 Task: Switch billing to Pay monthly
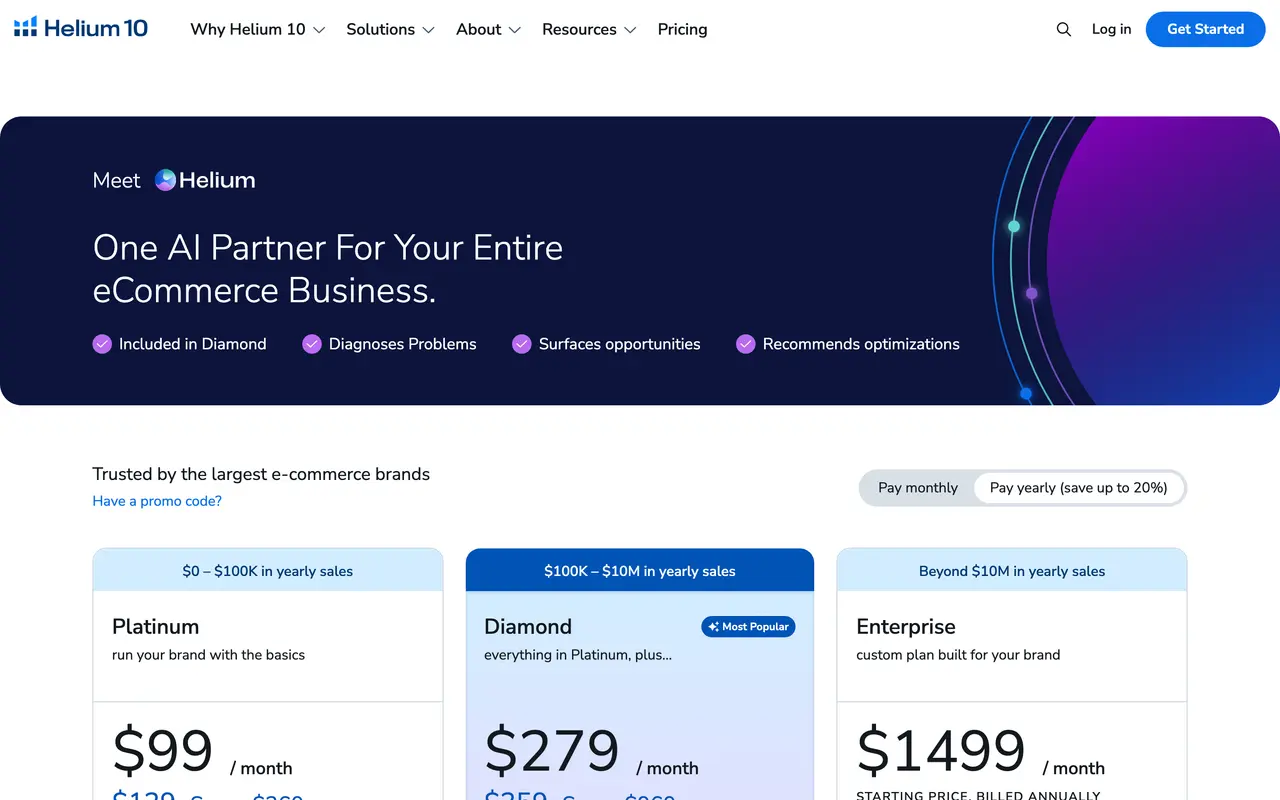coord(918,488)
